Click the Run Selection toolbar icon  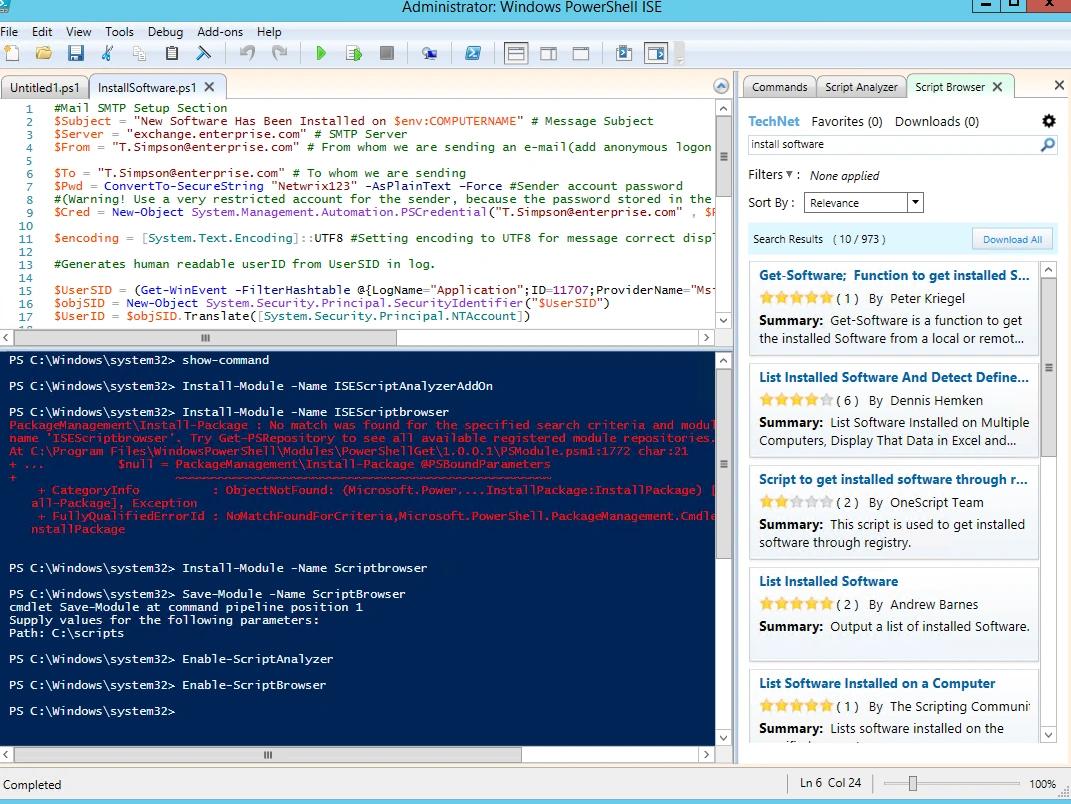(x=353, y=54)
